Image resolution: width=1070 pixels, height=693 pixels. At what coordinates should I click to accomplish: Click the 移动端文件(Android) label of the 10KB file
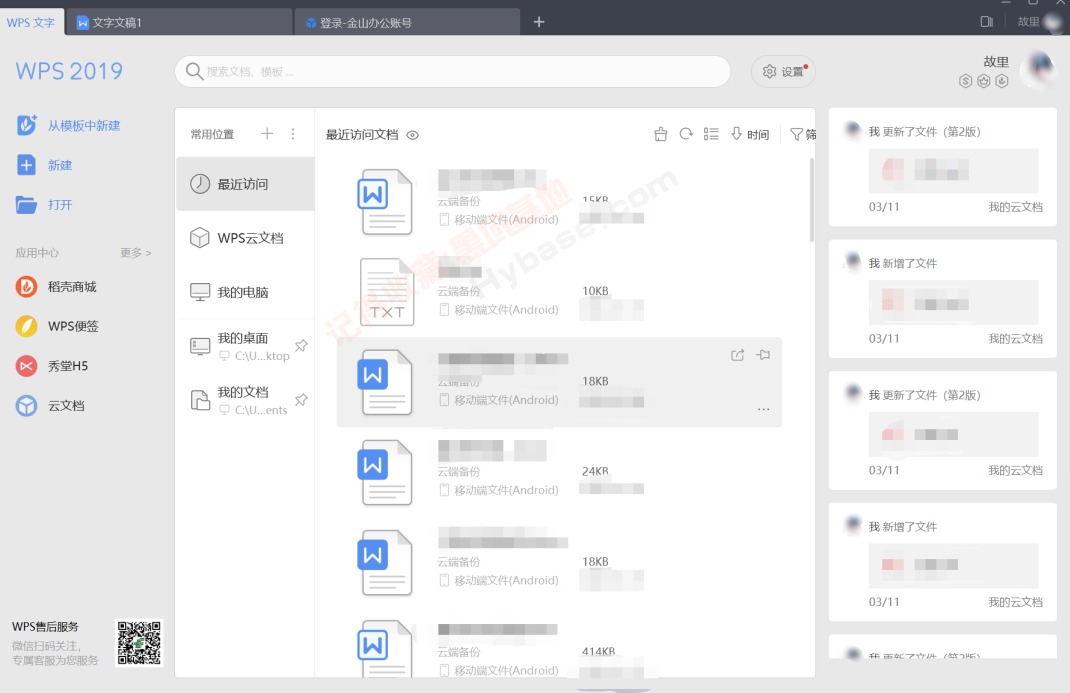click(x=506, y=310)
